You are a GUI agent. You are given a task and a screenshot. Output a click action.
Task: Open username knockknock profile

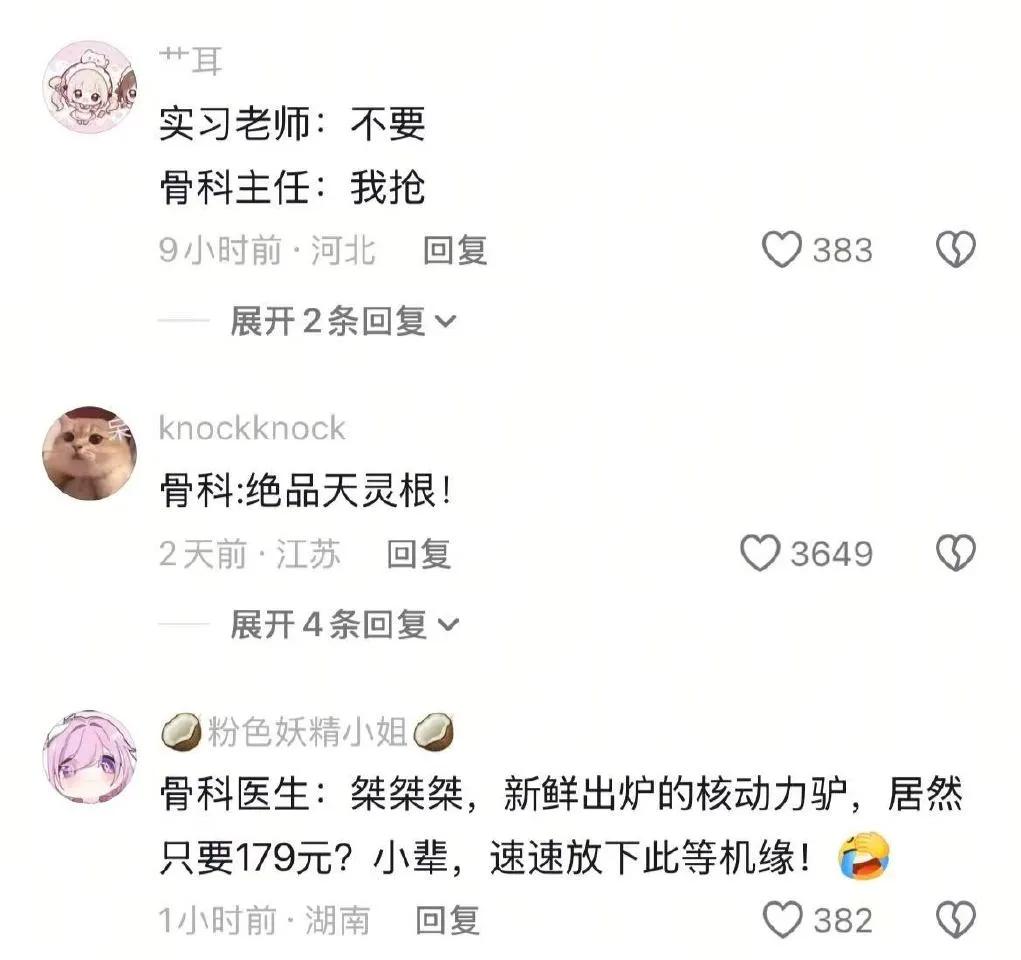click(x=251, y=429)
